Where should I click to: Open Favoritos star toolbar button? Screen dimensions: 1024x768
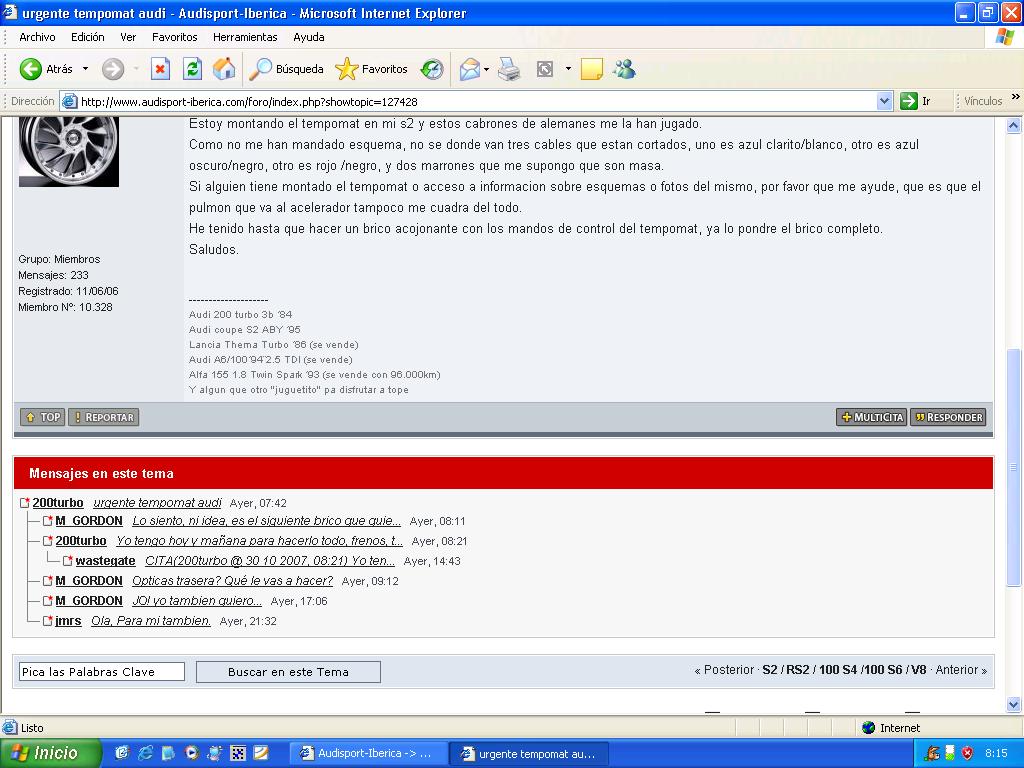click(371, 69)
